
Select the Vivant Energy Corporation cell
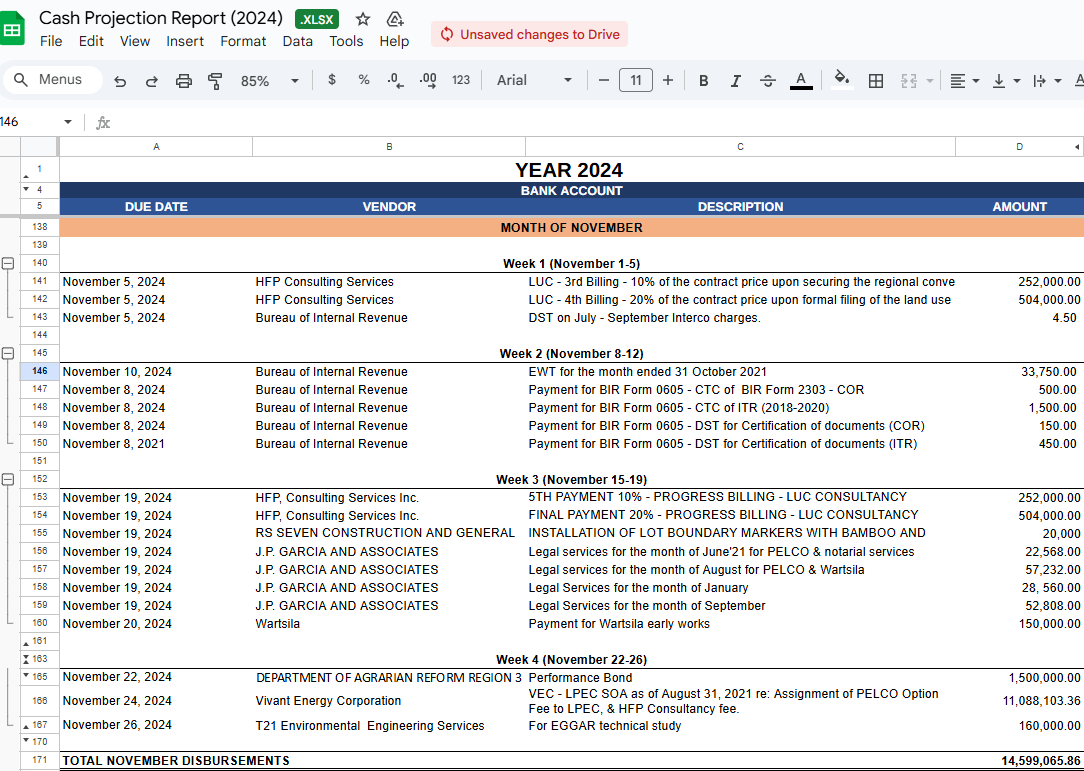[389, 701]
